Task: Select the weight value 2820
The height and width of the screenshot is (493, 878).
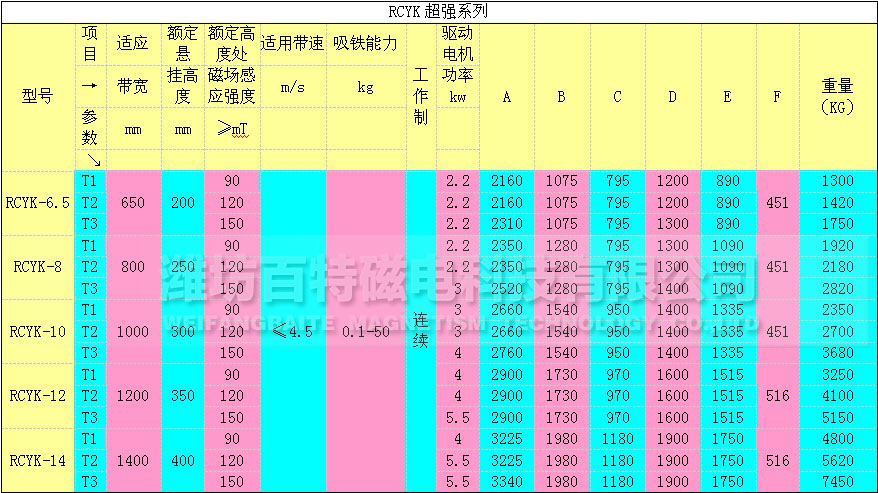Action: click(836, 288)
